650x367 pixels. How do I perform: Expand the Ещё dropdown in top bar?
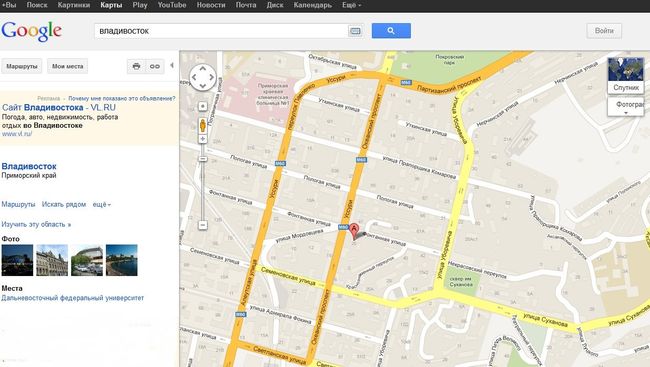pyautogui.click(x=352, y=5)
